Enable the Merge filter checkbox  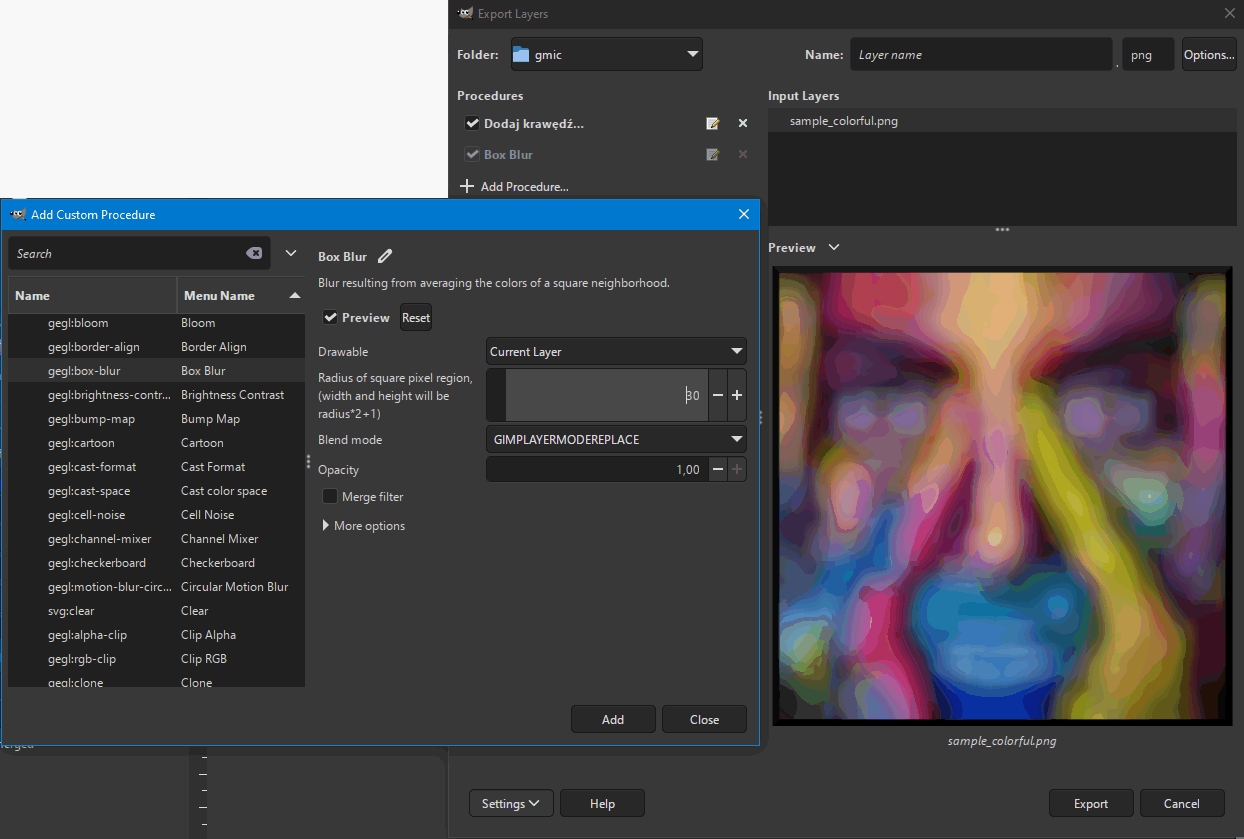(330, 496)
